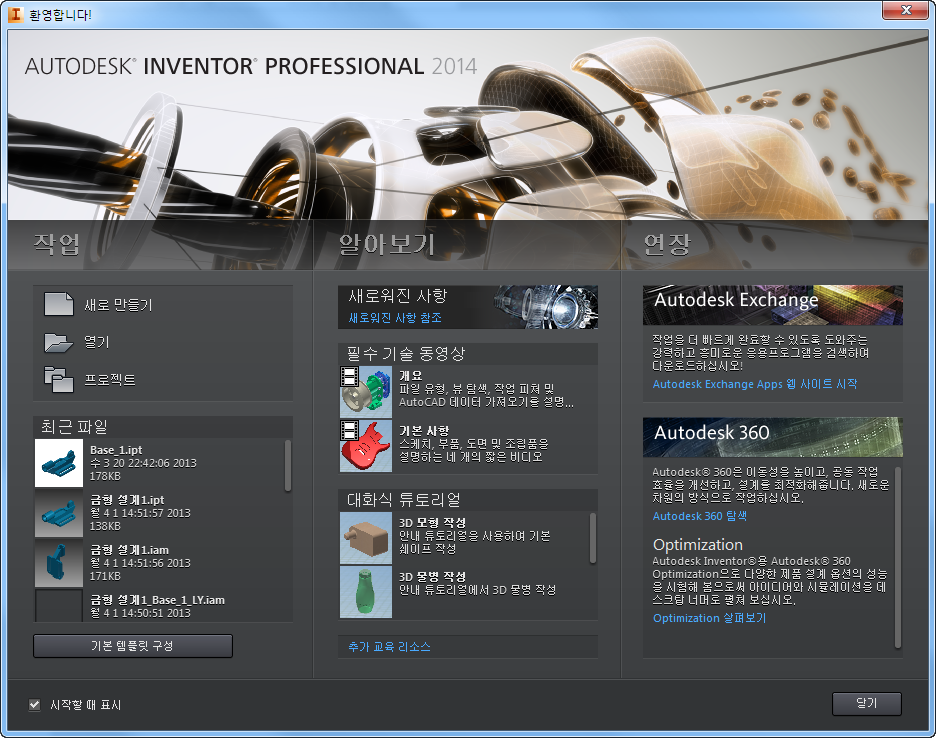Click the Inventor app icon in title bar
Image resolution: width=936 pixels, height=738 pixels.
pyautogui.click(x=15, y=14)
